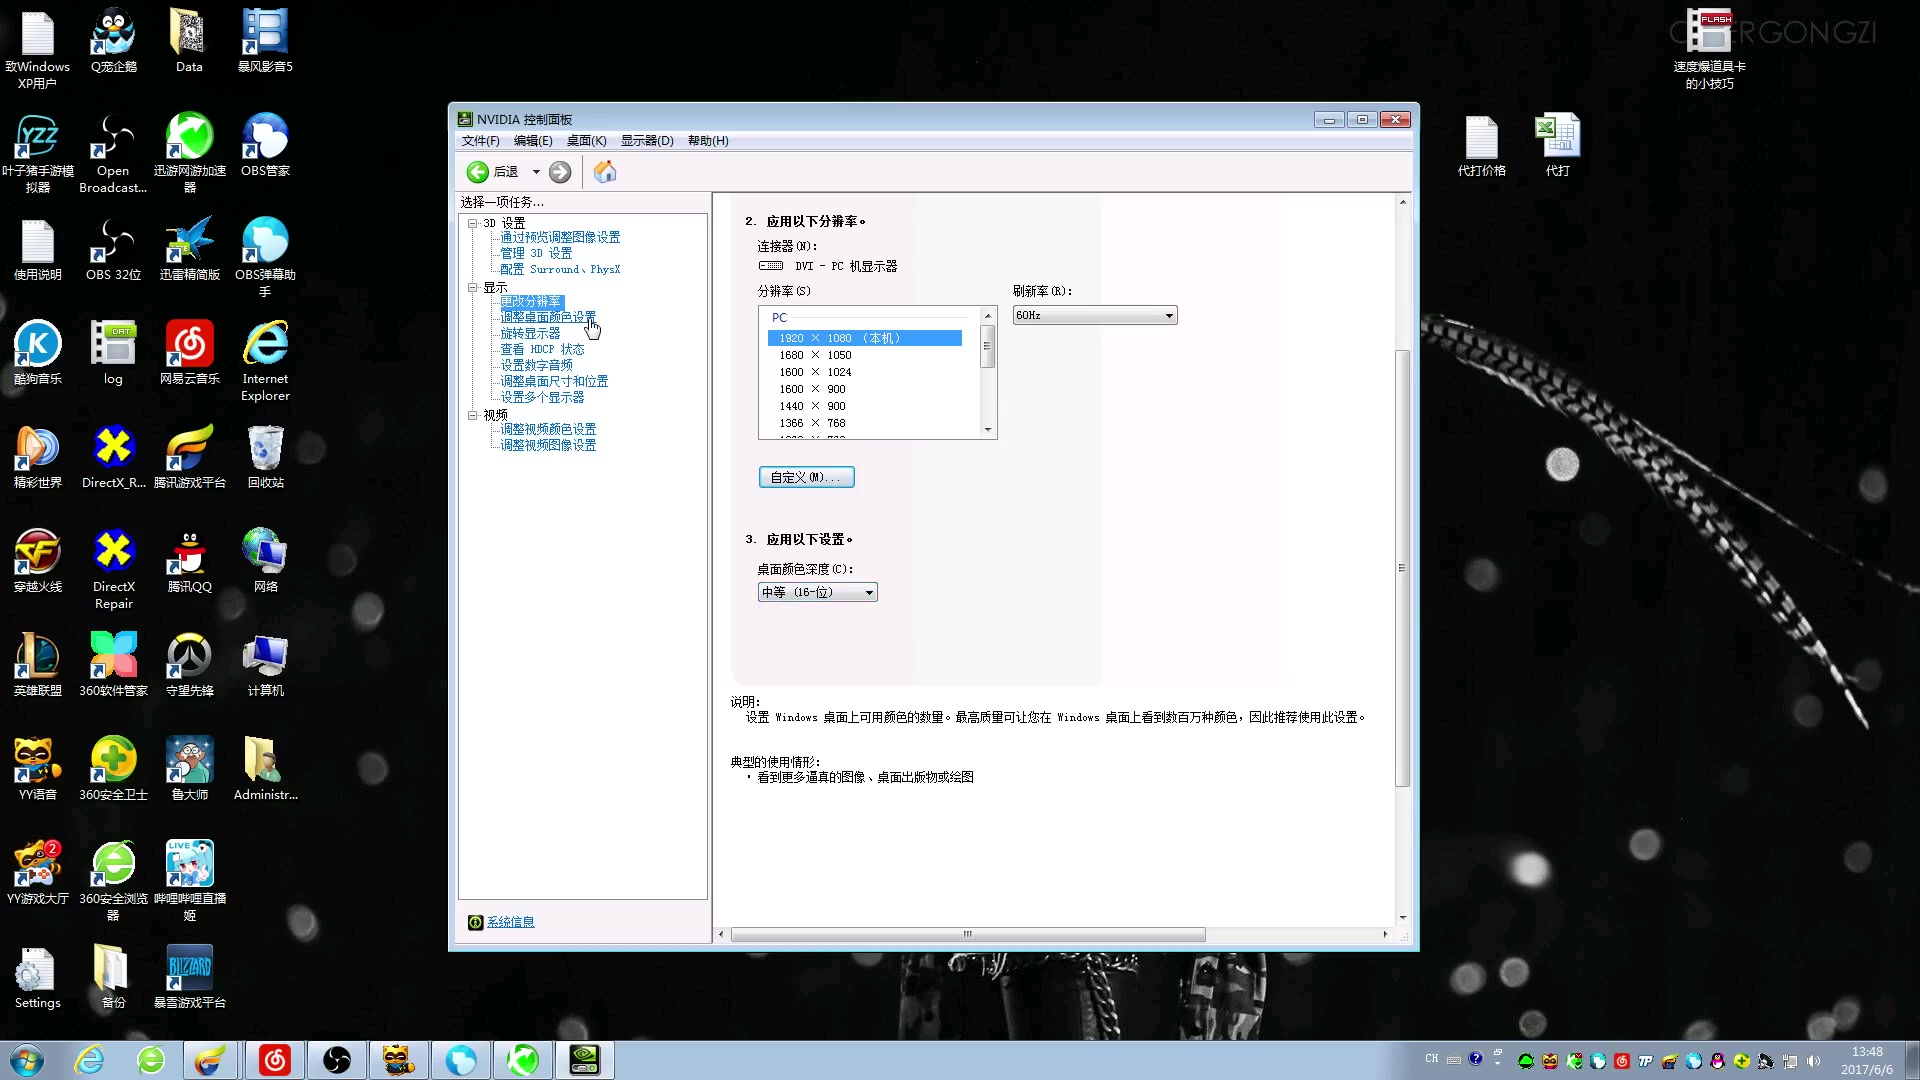Screen dimensions: 1920x1080
Task: Open the 刷新率 60Hz dropdown
Action: (1095, 315)
